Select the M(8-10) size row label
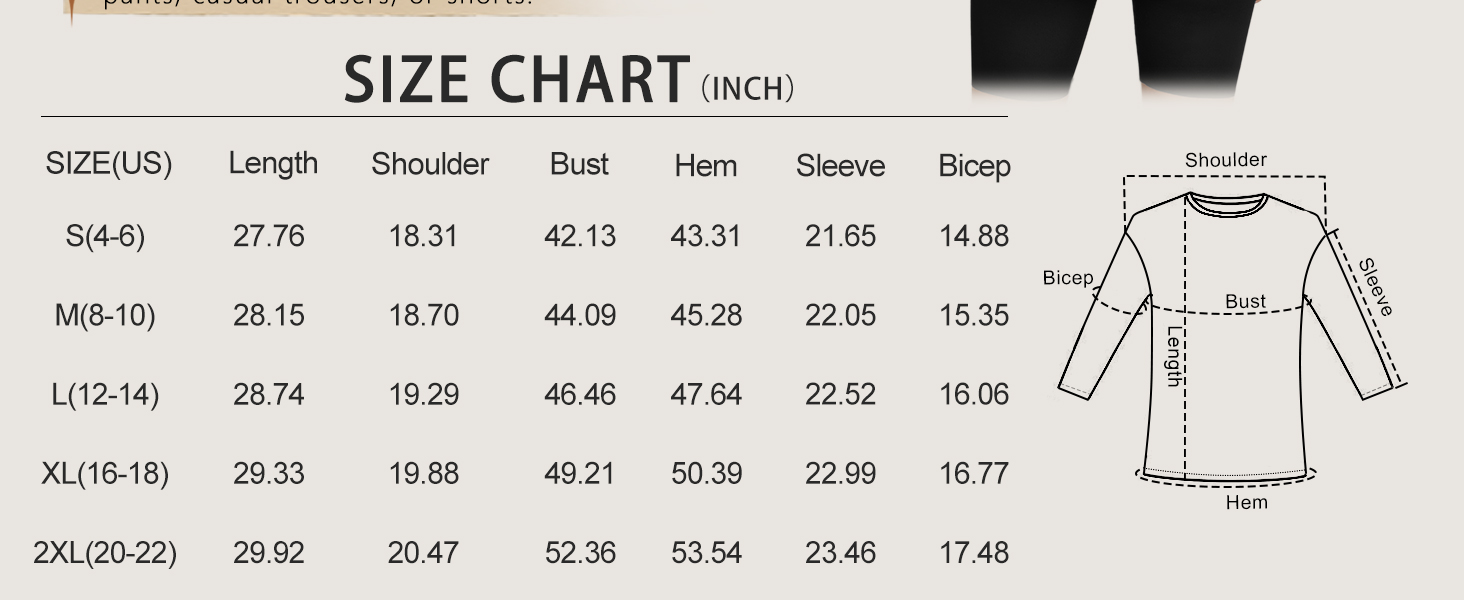The image size is (1464, 600). [105, 315]
